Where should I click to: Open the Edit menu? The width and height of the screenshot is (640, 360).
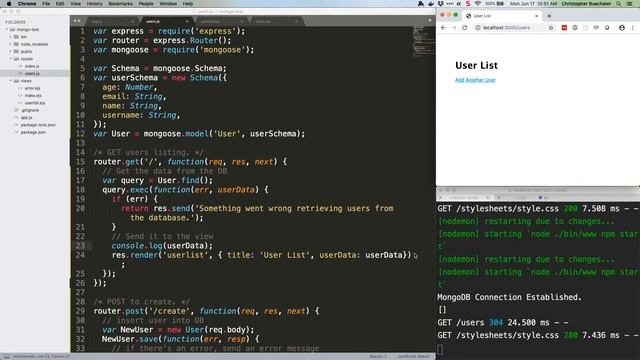(60, 4)
